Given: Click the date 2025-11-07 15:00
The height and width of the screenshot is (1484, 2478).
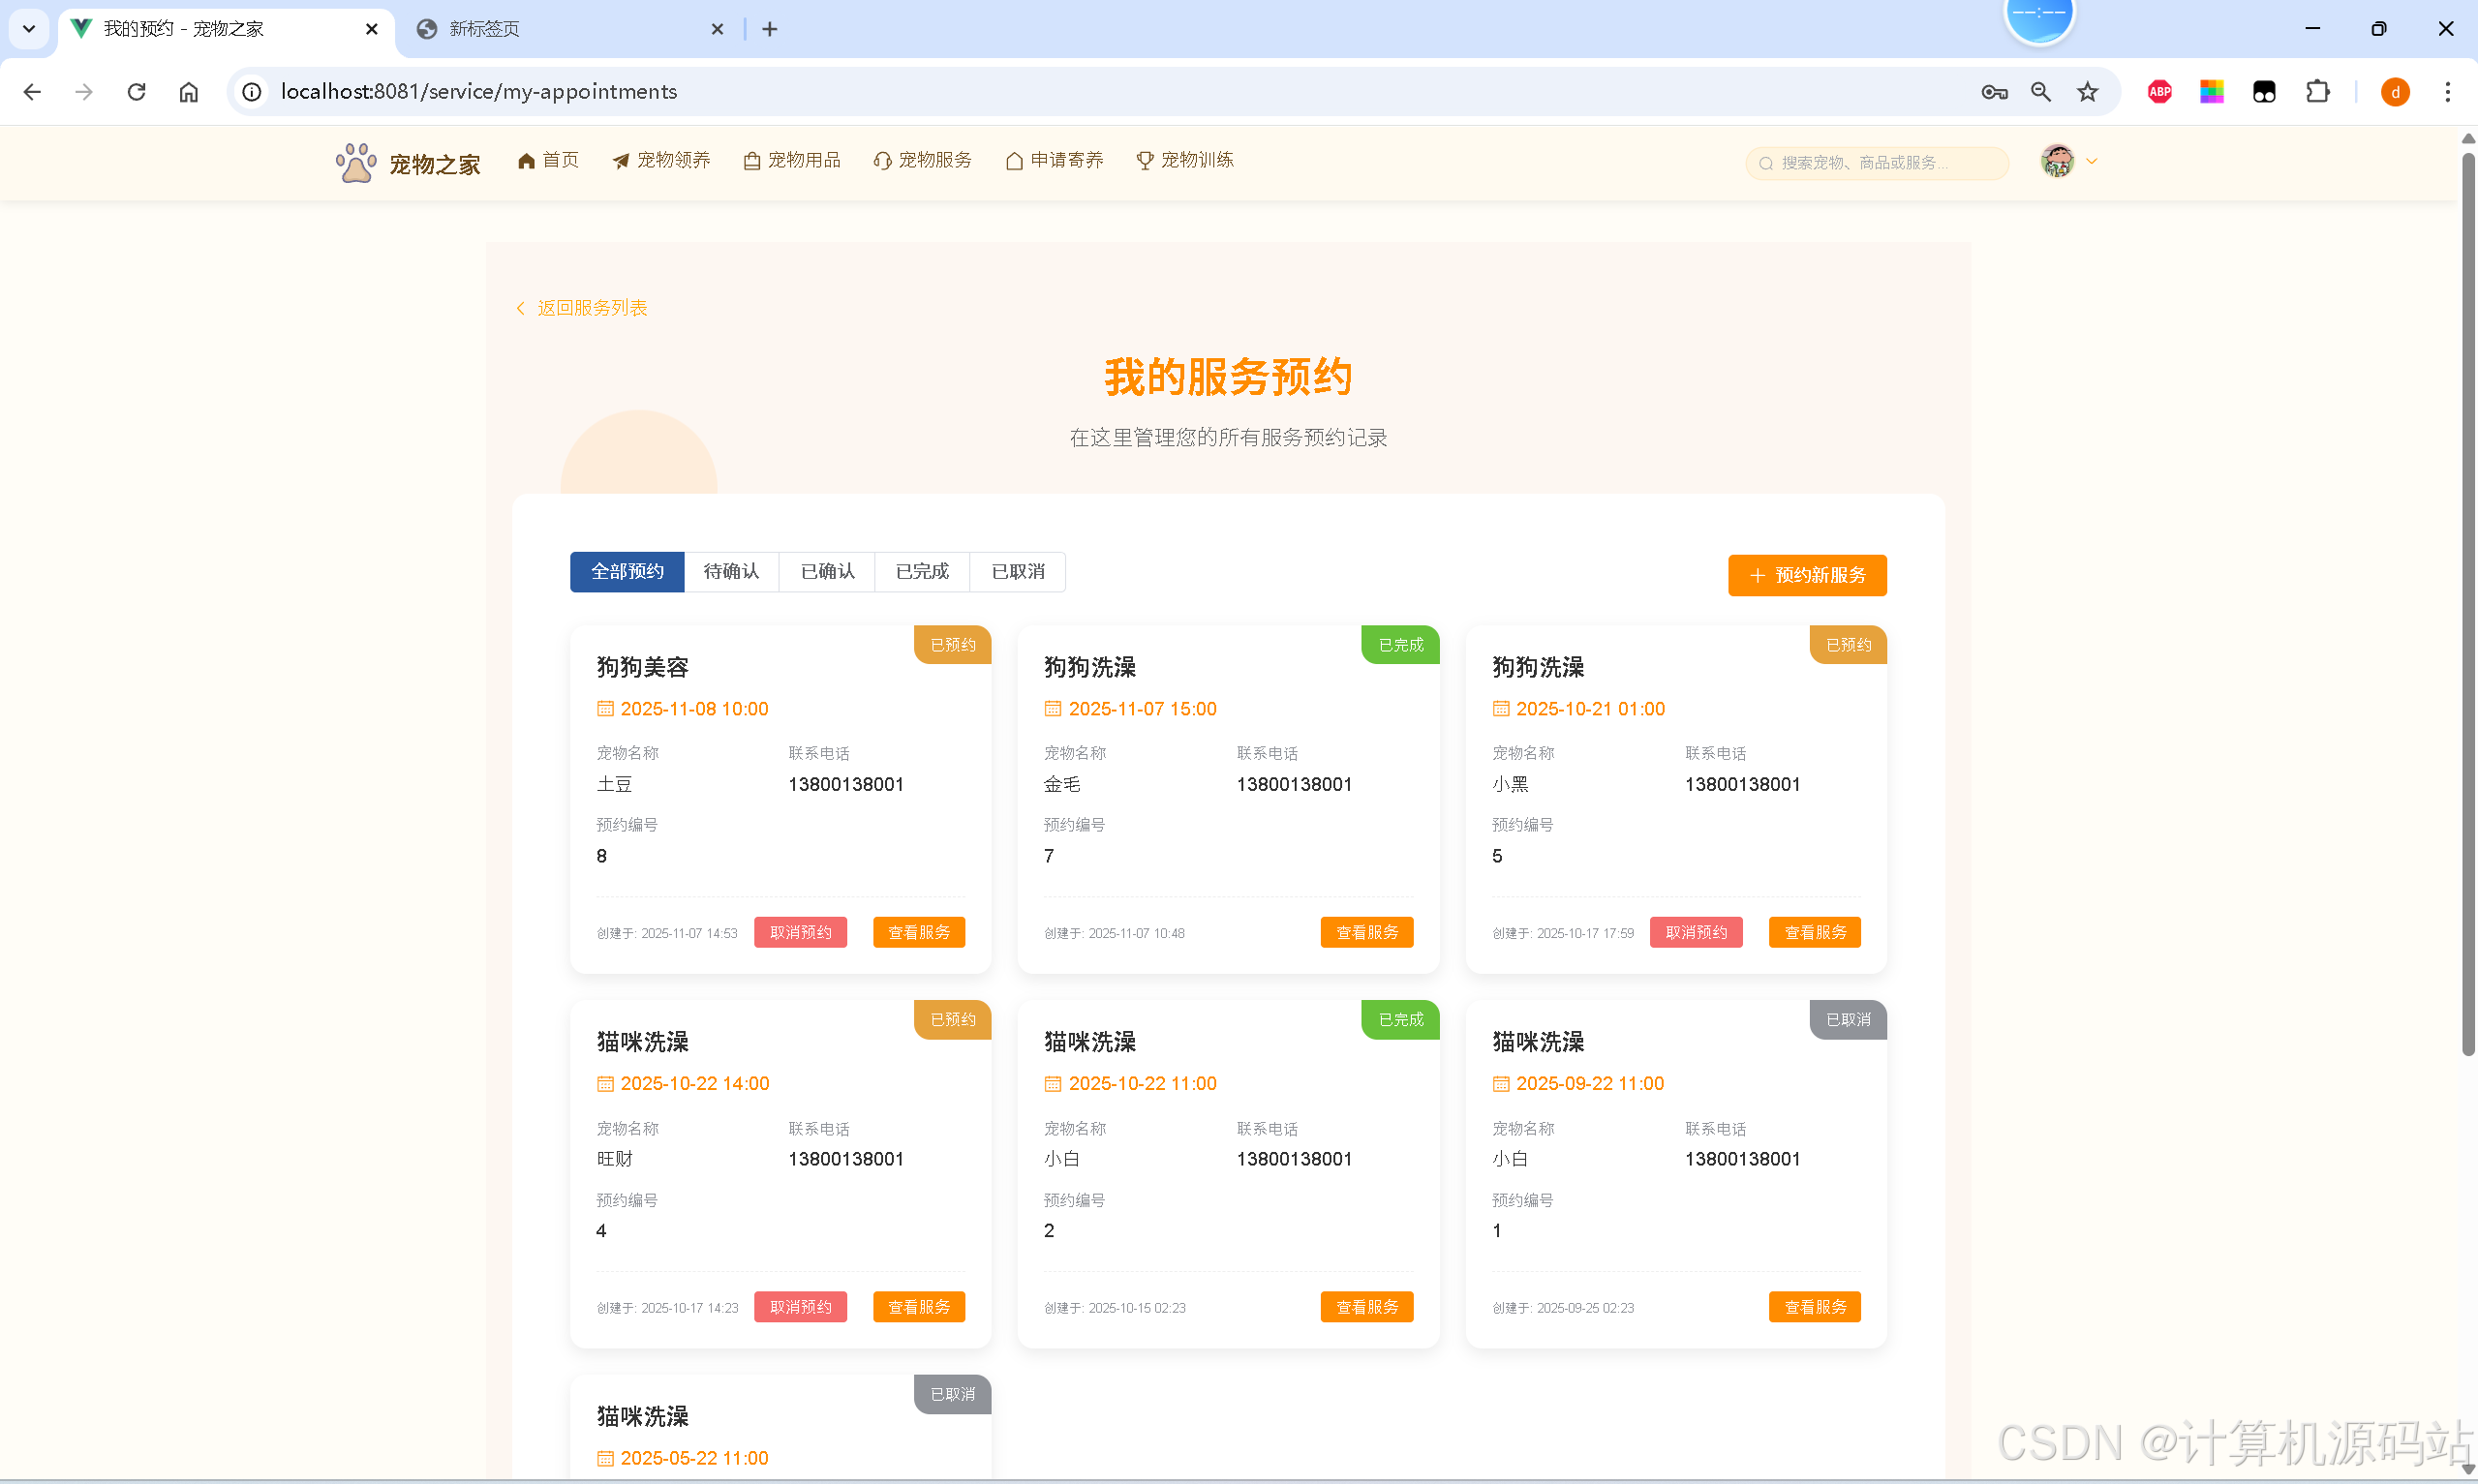Looking at the screenshot, I should coord(1142,709).
